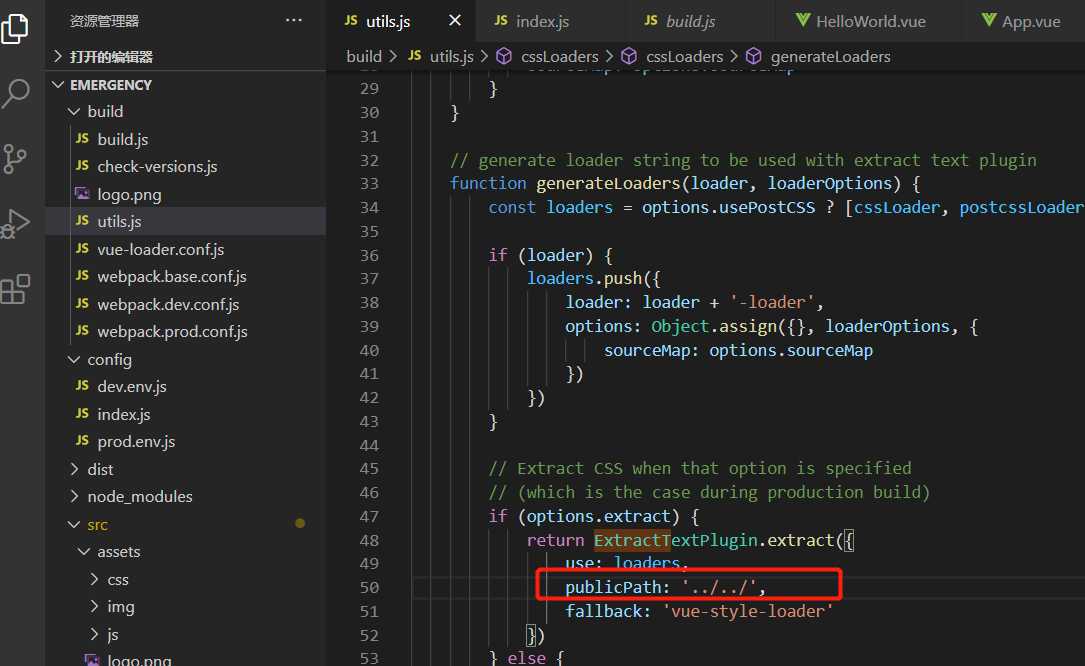The width and height of the screenshot is (1085, 666).
Task: Switch to the HelloWorld.vue tab
Action: click(860, 21)
